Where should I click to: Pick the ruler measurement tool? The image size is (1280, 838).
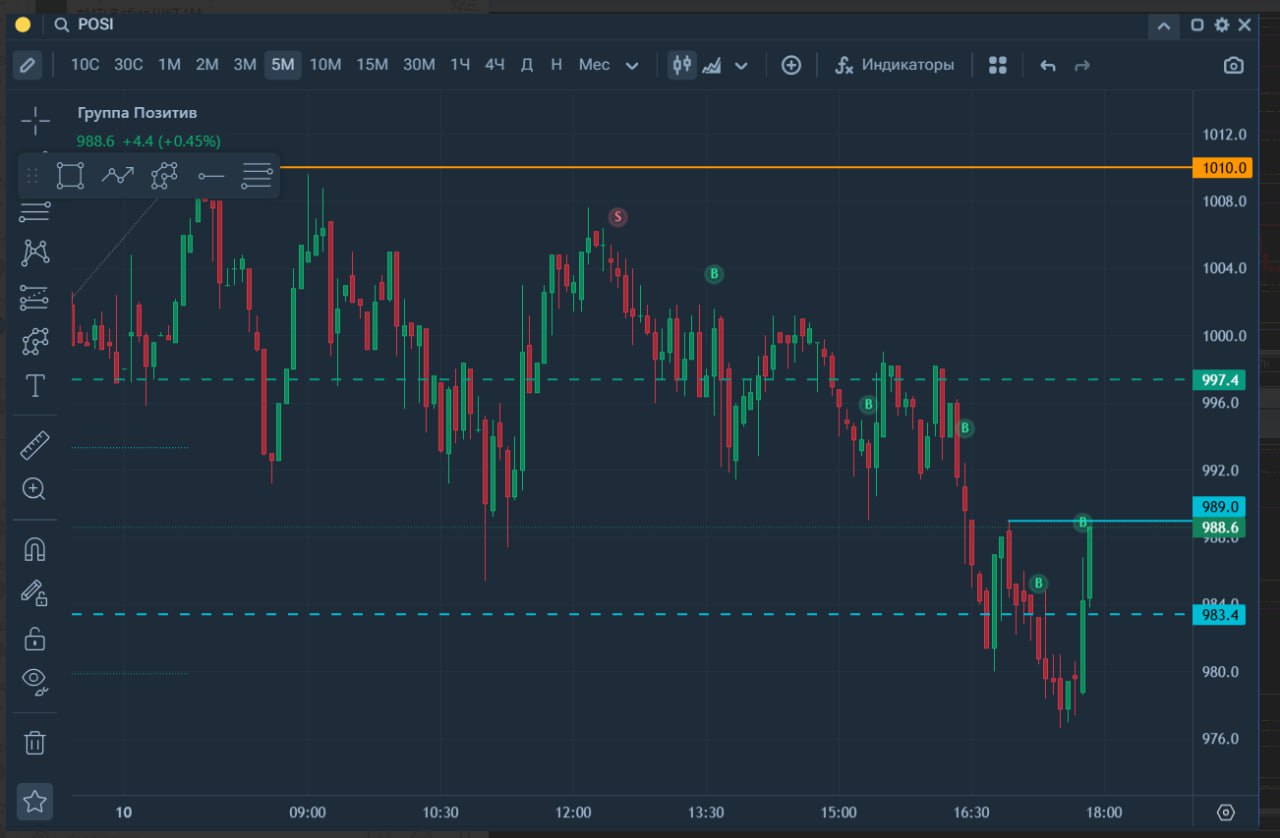(x=35, y=445)
